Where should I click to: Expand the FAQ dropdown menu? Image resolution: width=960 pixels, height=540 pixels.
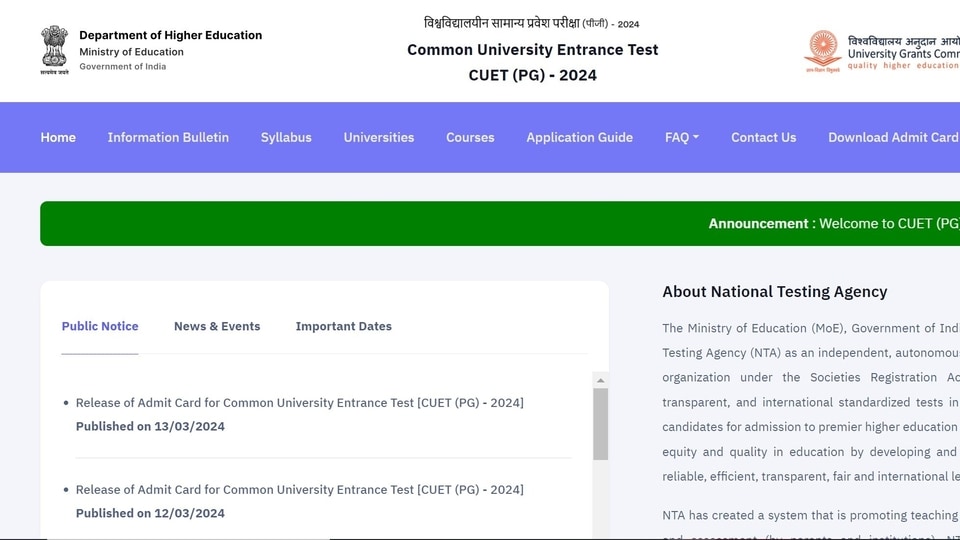681,138
